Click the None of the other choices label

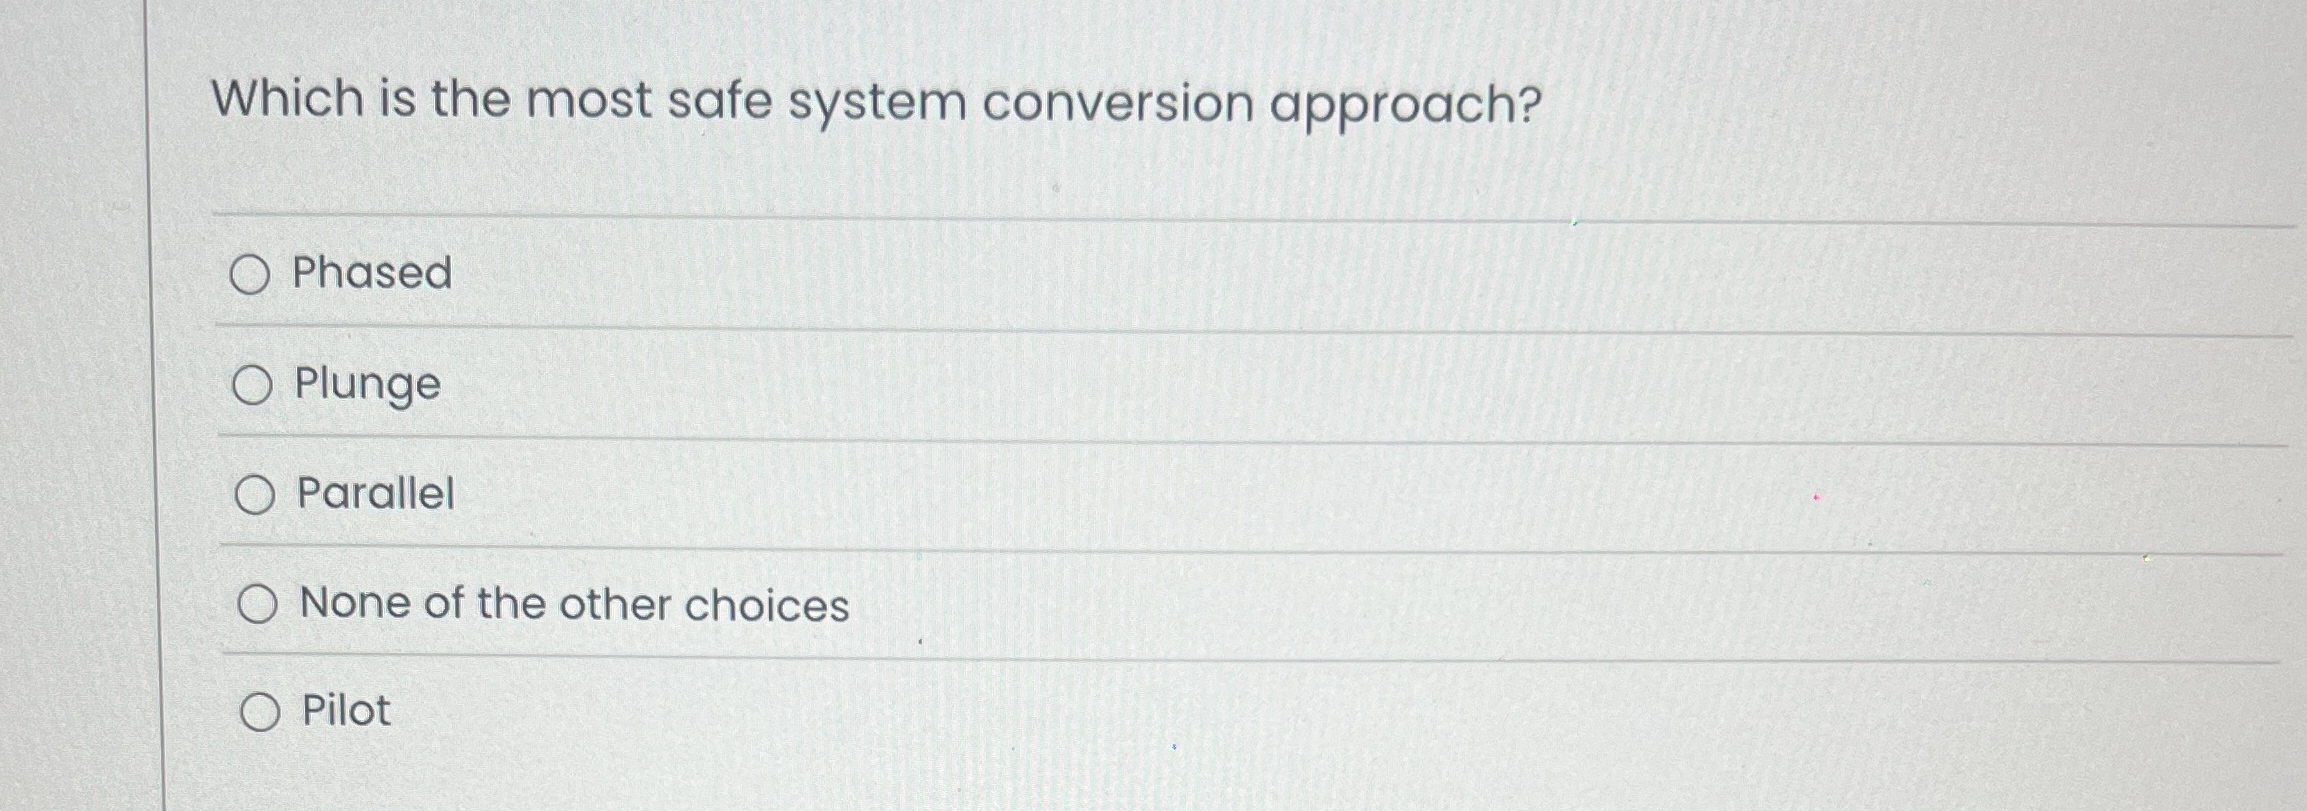pyautogui.click(x=572, y=604)
